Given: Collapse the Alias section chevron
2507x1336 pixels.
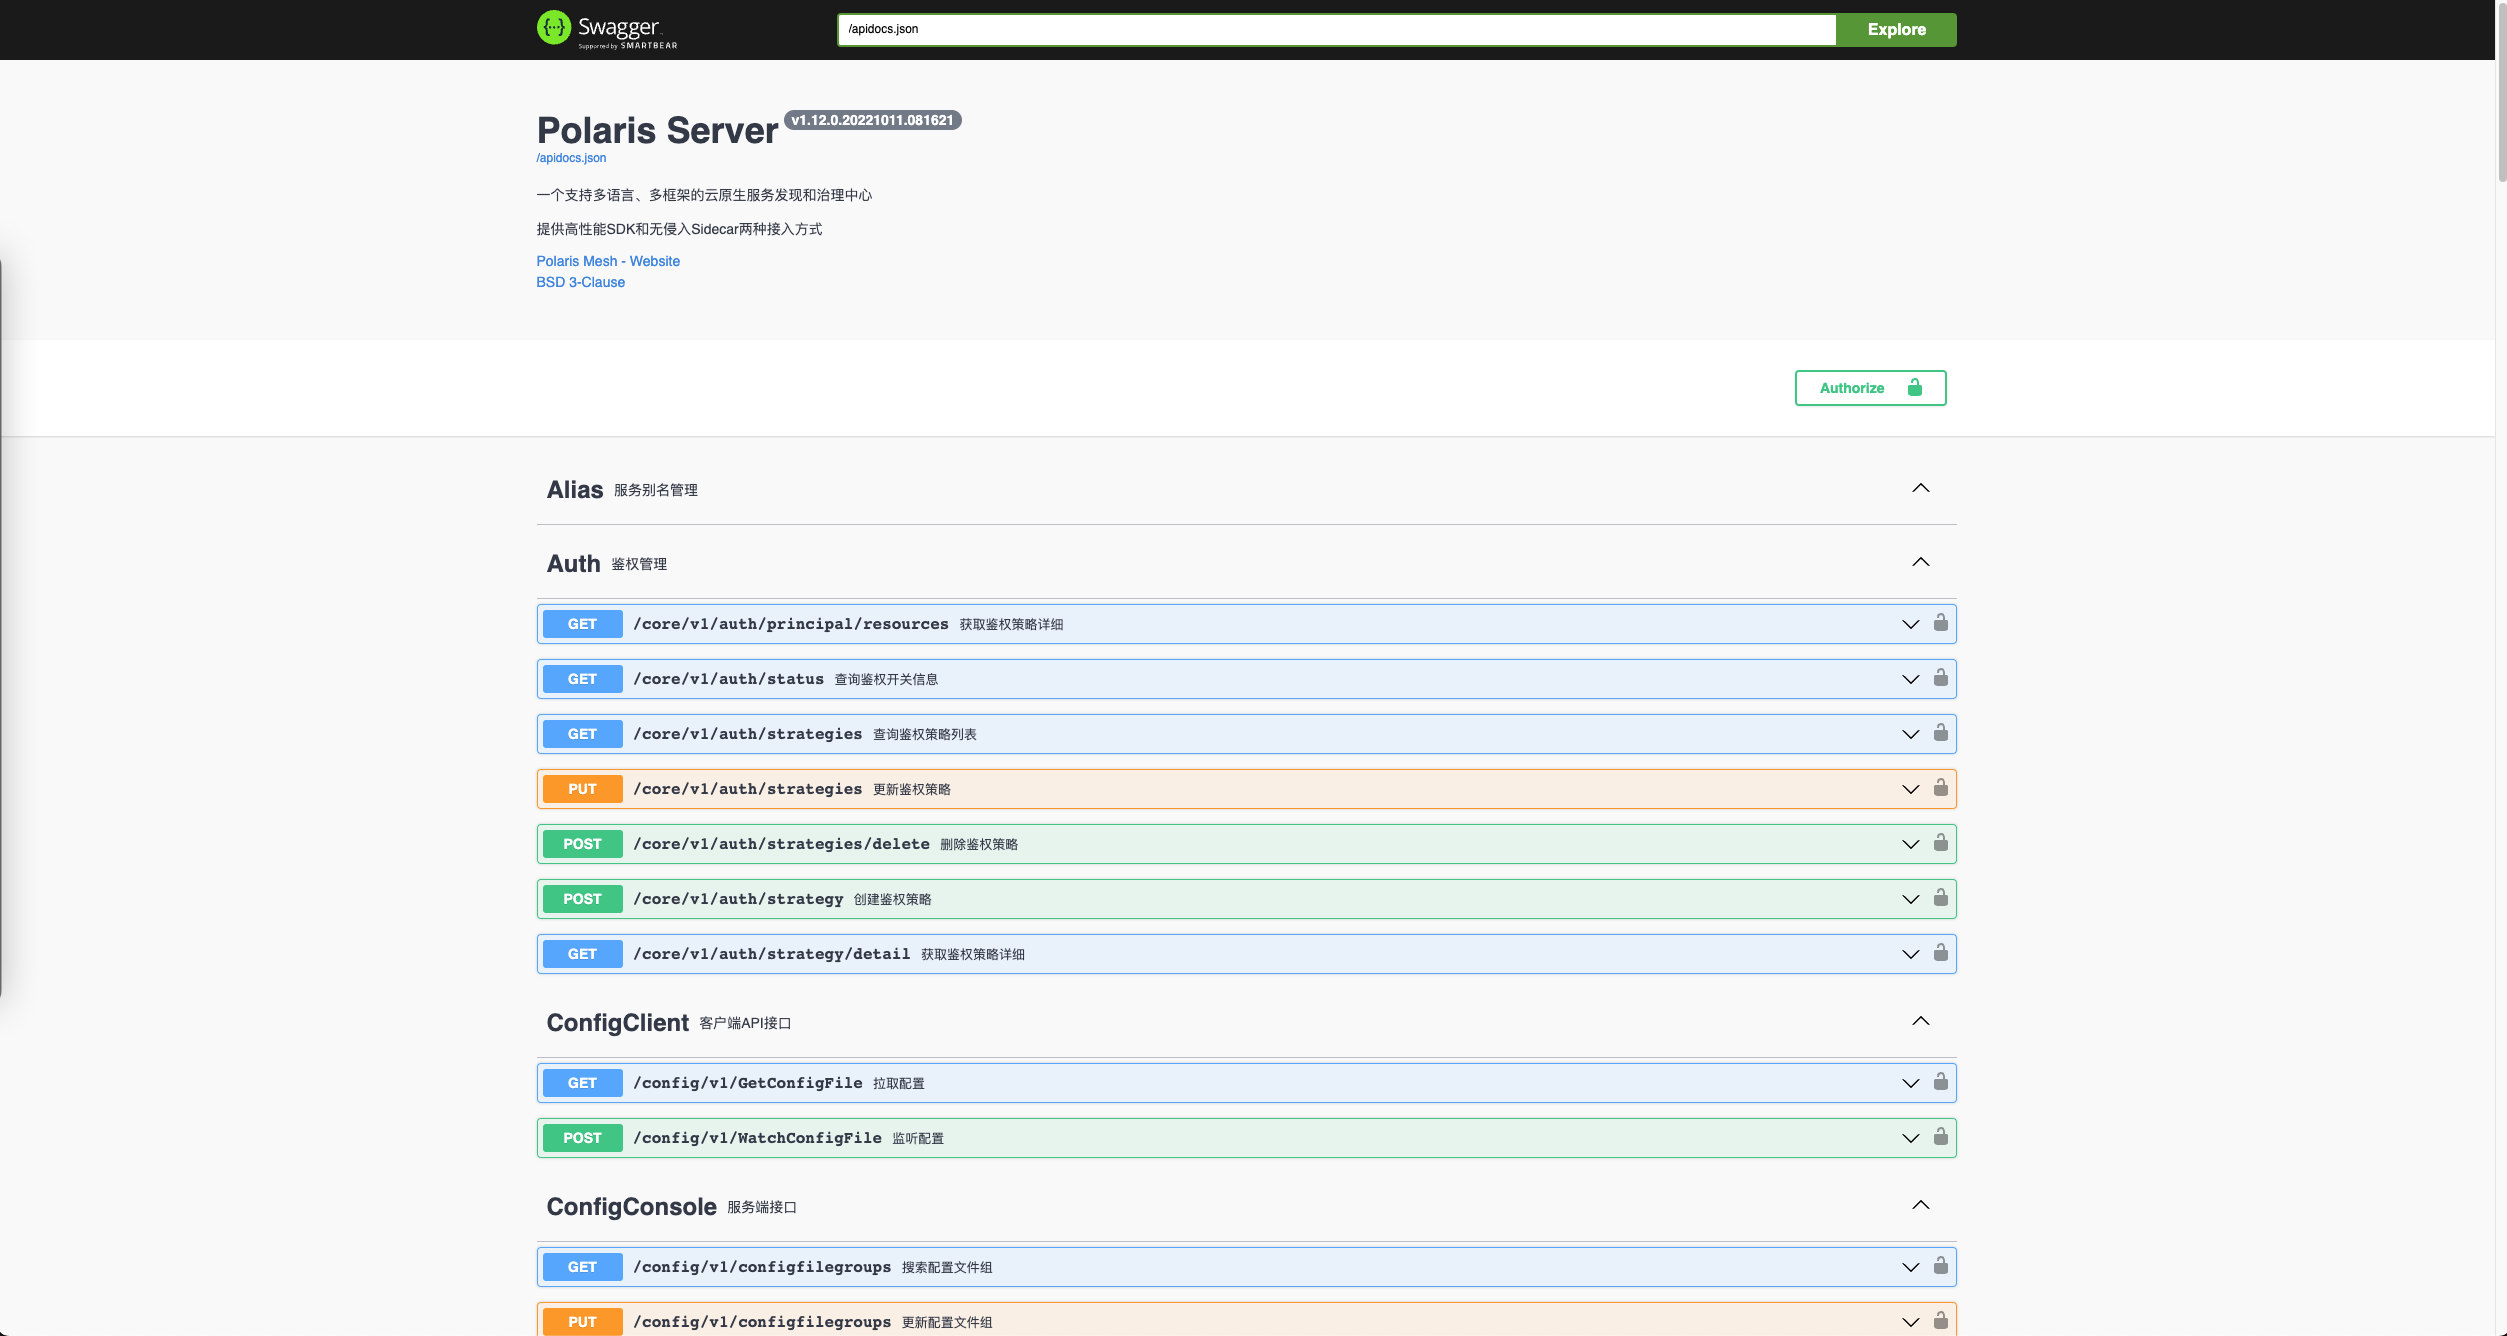Looking at the screenshot, I should coord(1920,488).
